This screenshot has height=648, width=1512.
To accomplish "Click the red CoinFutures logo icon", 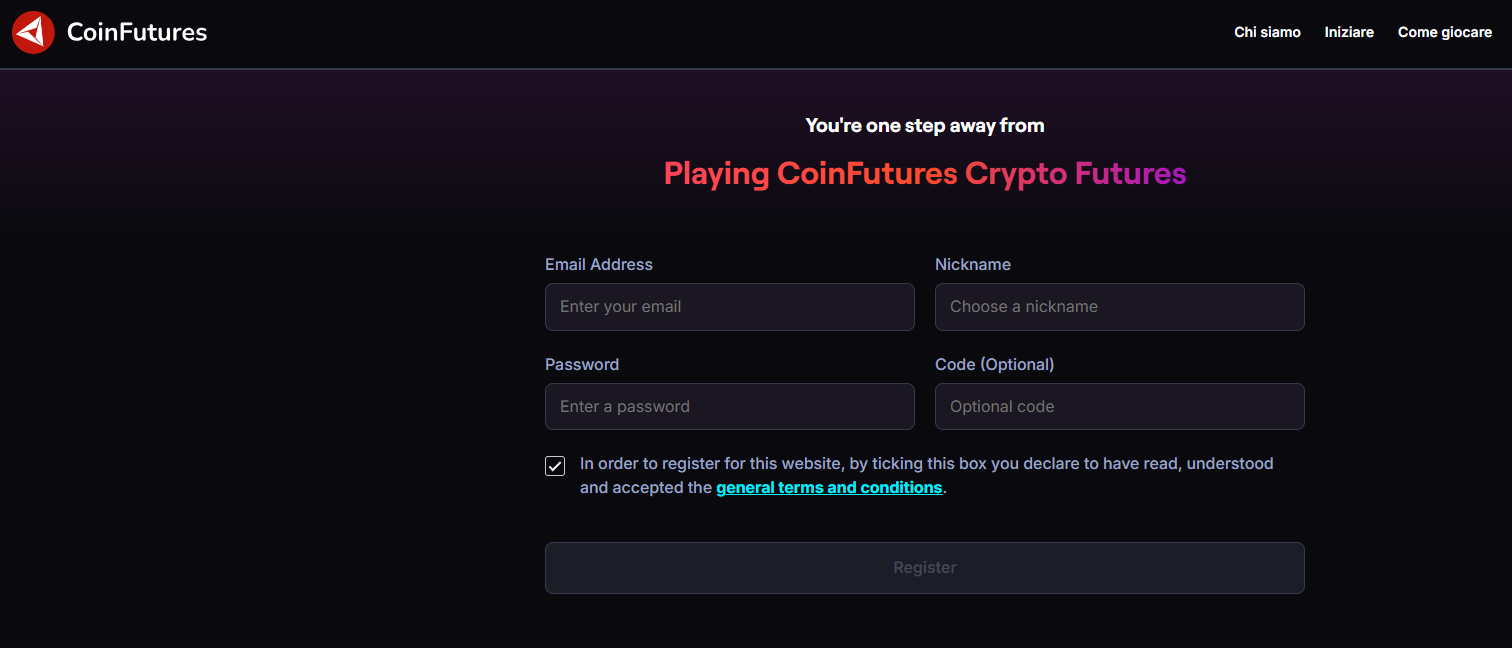I will tap(33, 33).
